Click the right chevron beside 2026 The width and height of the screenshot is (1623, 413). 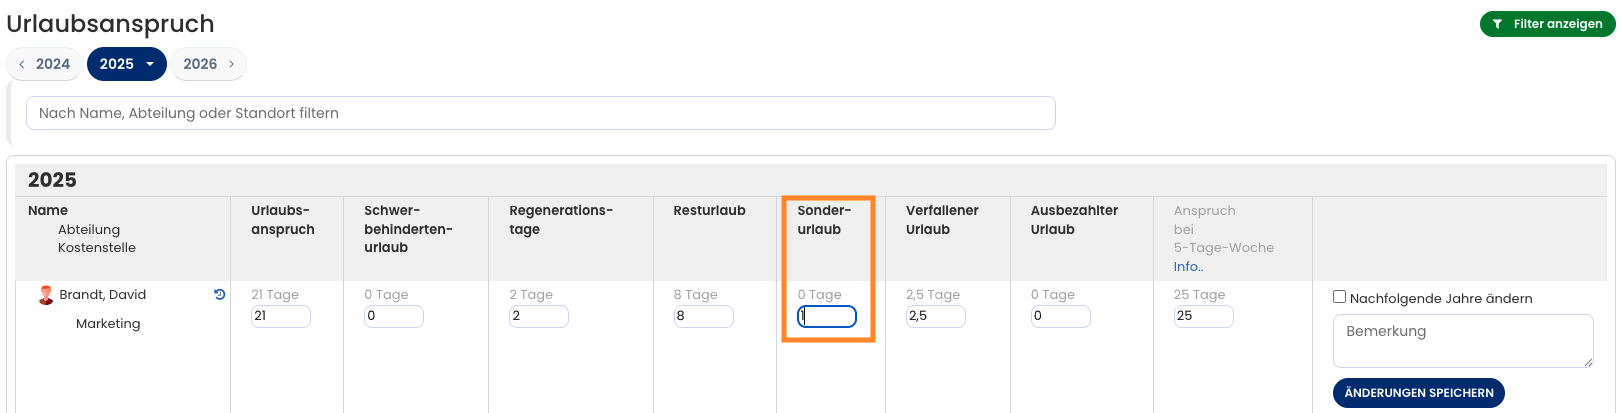click(x=232, y=64)
